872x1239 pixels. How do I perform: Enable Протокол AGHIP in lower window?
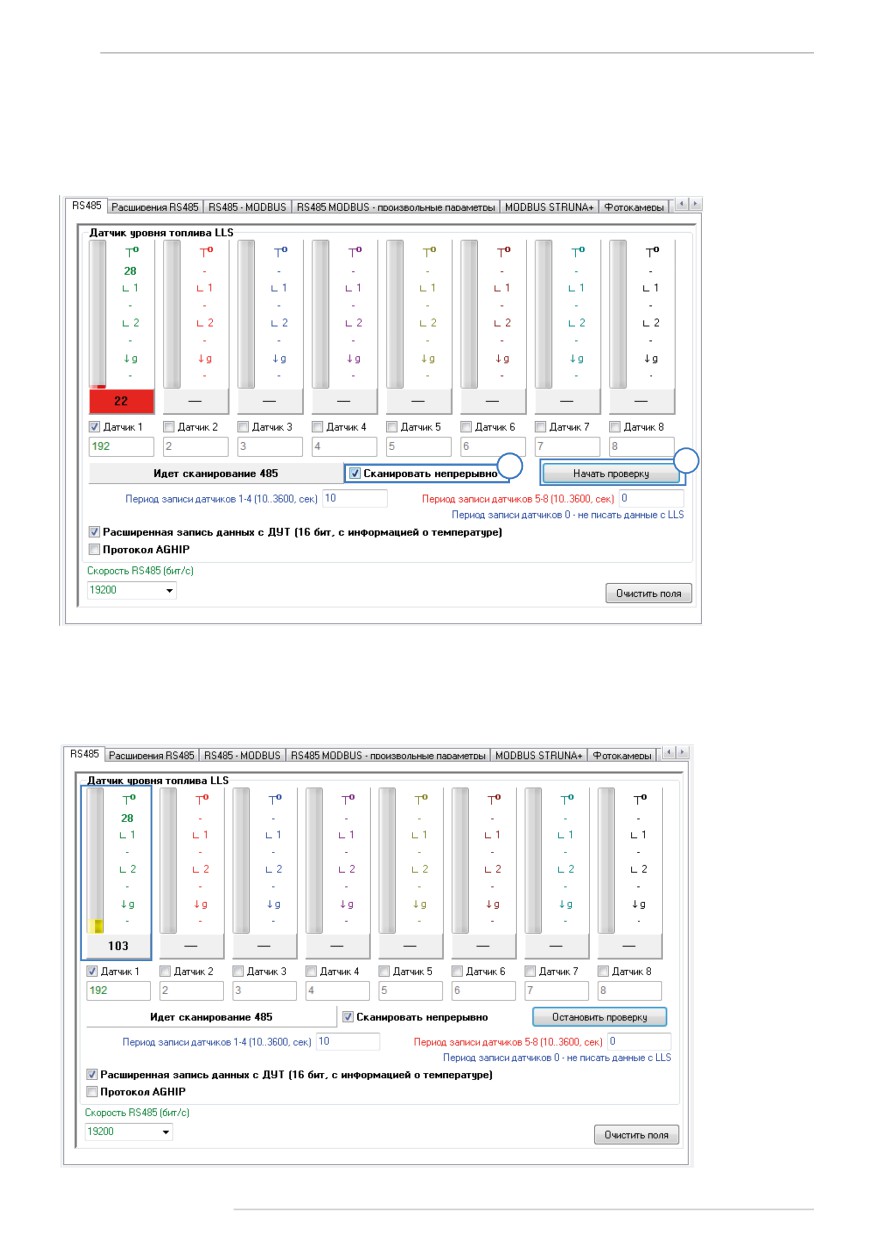[93, 1091]
